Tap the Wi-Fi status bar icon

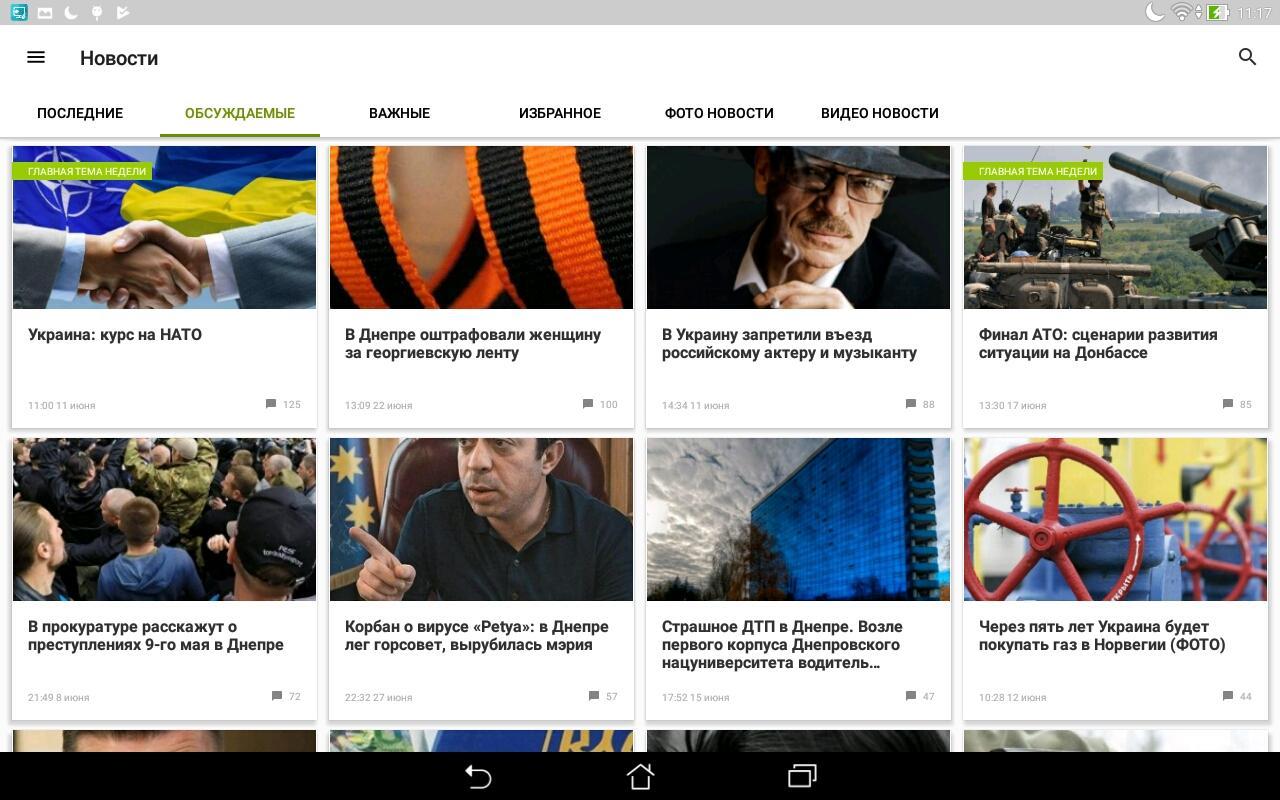click(1182, 12)
